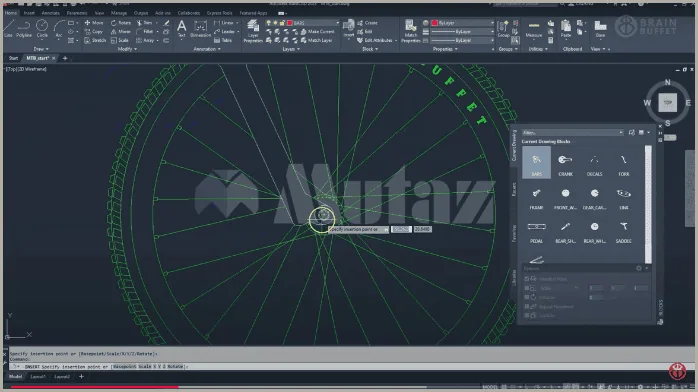Switch to the Layout1 tab
Screen dimensions: 698x392
38,377
